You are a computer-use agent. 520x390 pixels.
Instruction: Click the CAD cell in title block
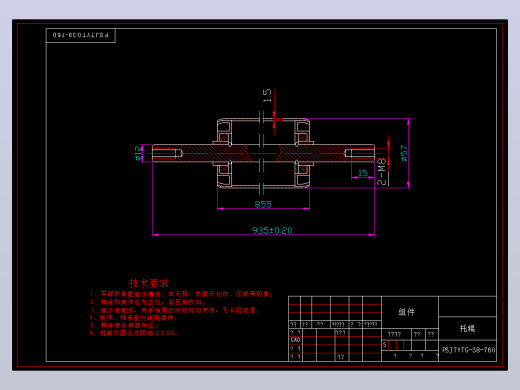coord(295,340)
